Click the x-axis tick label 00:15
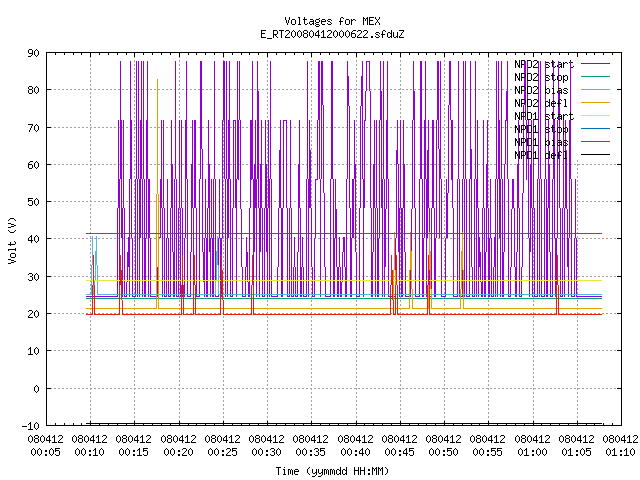 [x=133, y=452]
